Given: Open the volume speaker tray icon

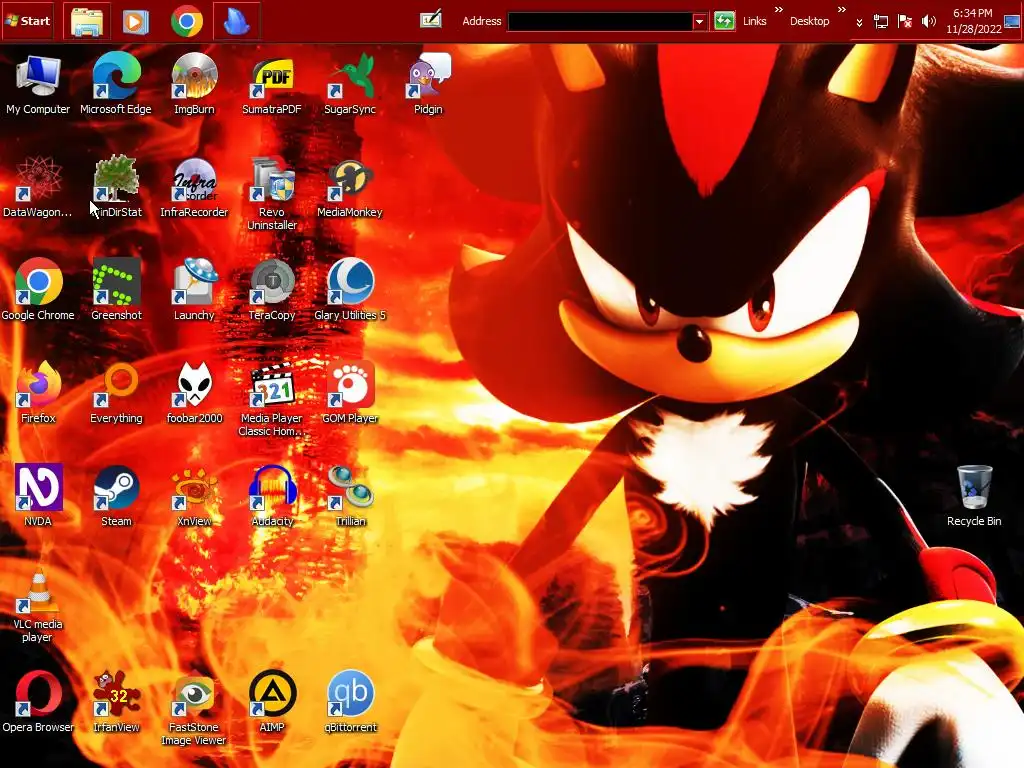Looking at the screenshot, I should pyautogui.click(x=928, y=22).
